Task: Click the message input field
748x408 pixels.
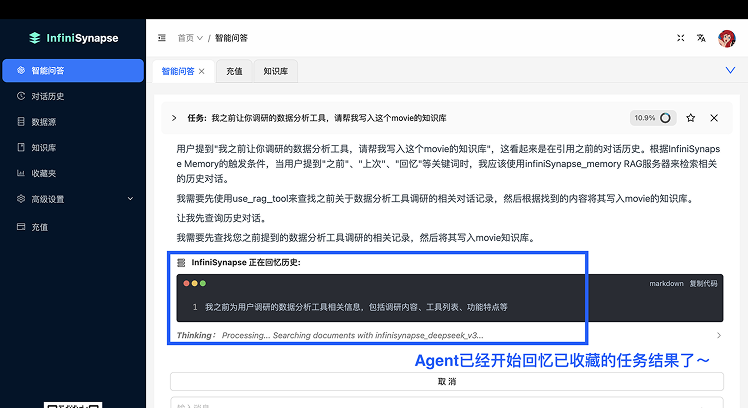Action: pyautogui.click(x=447, y=403)
